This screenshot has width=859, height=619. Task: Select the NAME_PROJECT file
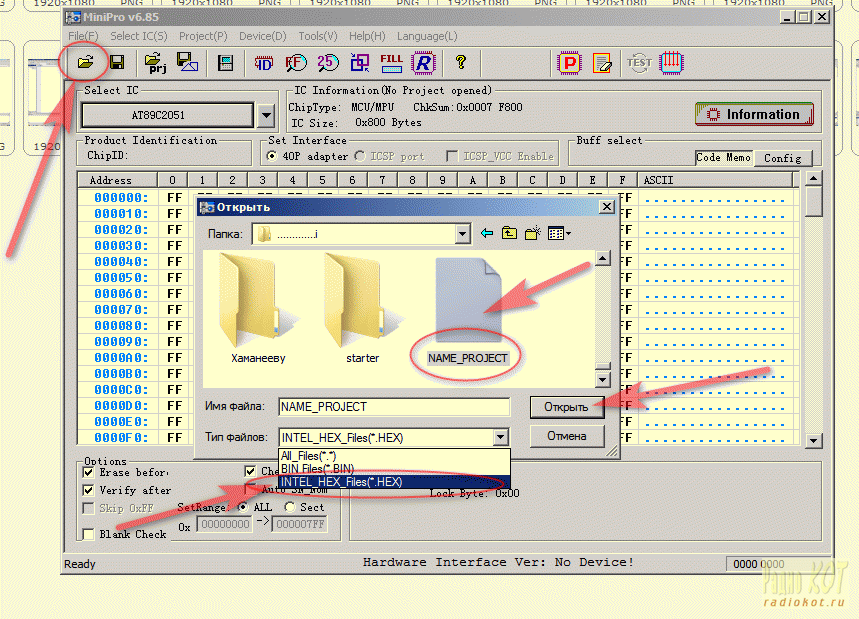point(468,311)
